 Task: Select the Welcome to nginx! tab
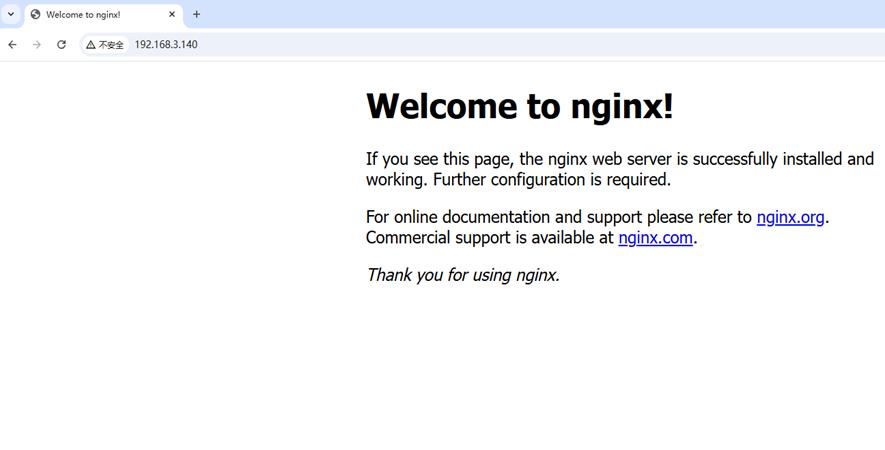104,15
